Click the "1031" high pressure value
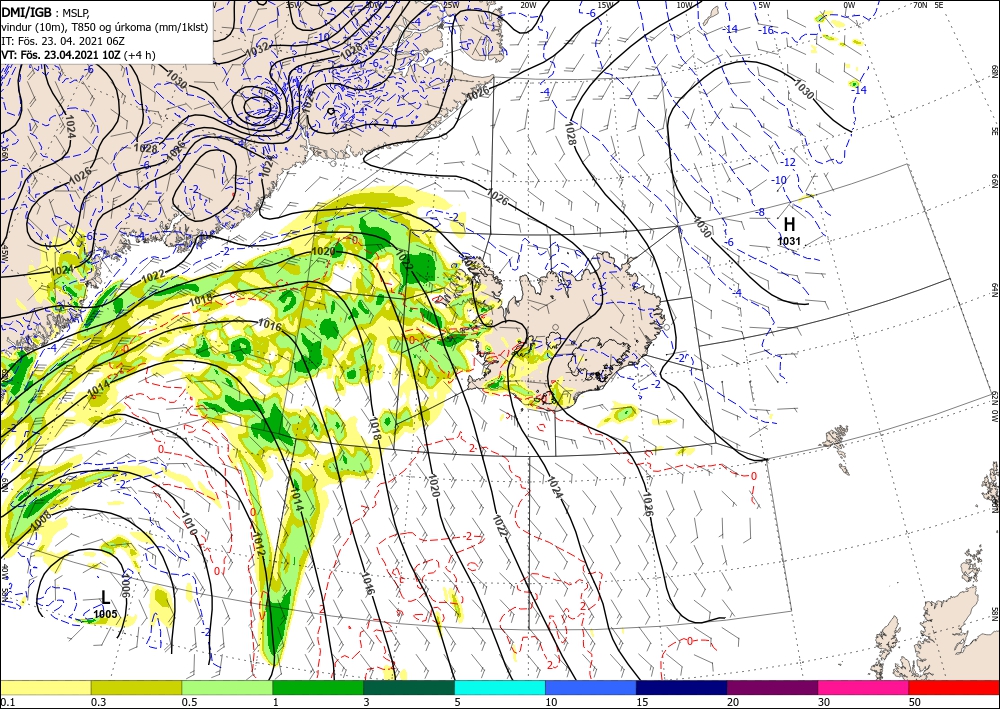Screen dimensions: 1000x709 point(789,241)
